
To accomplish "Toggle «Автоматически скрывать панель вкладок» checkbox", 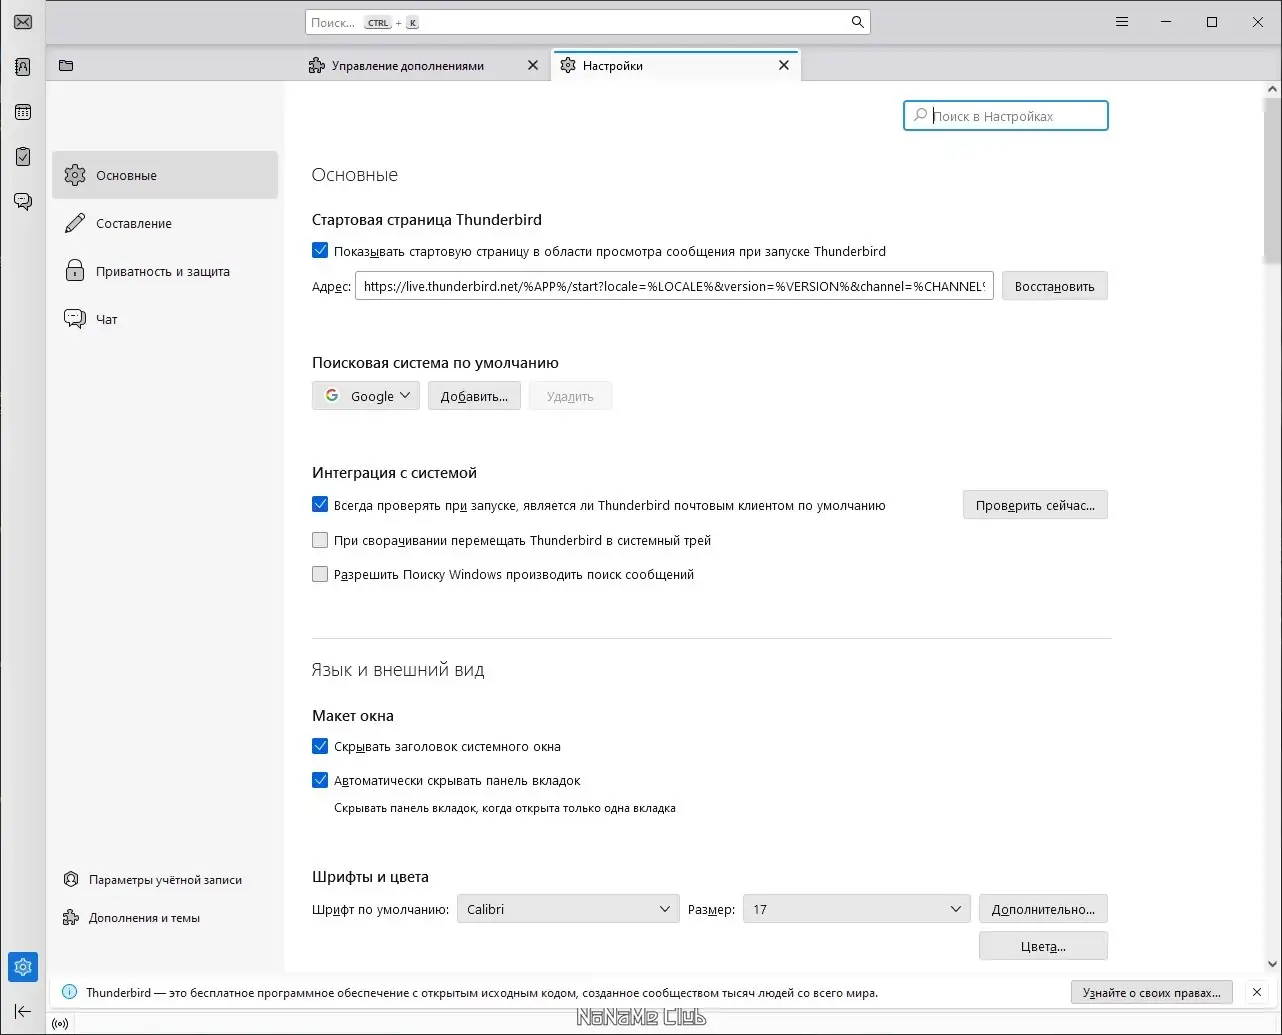I will pos(320,780).
